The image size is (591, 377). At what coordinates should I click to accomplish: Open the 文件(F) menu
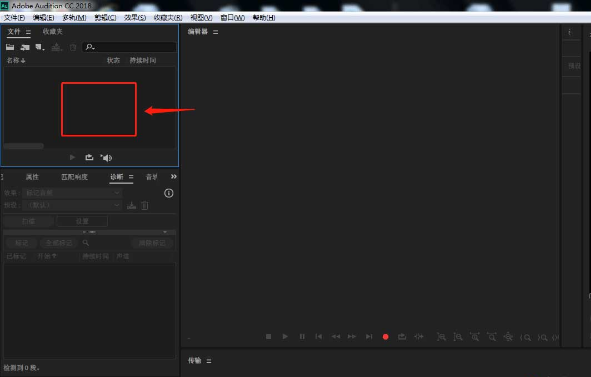14,18
